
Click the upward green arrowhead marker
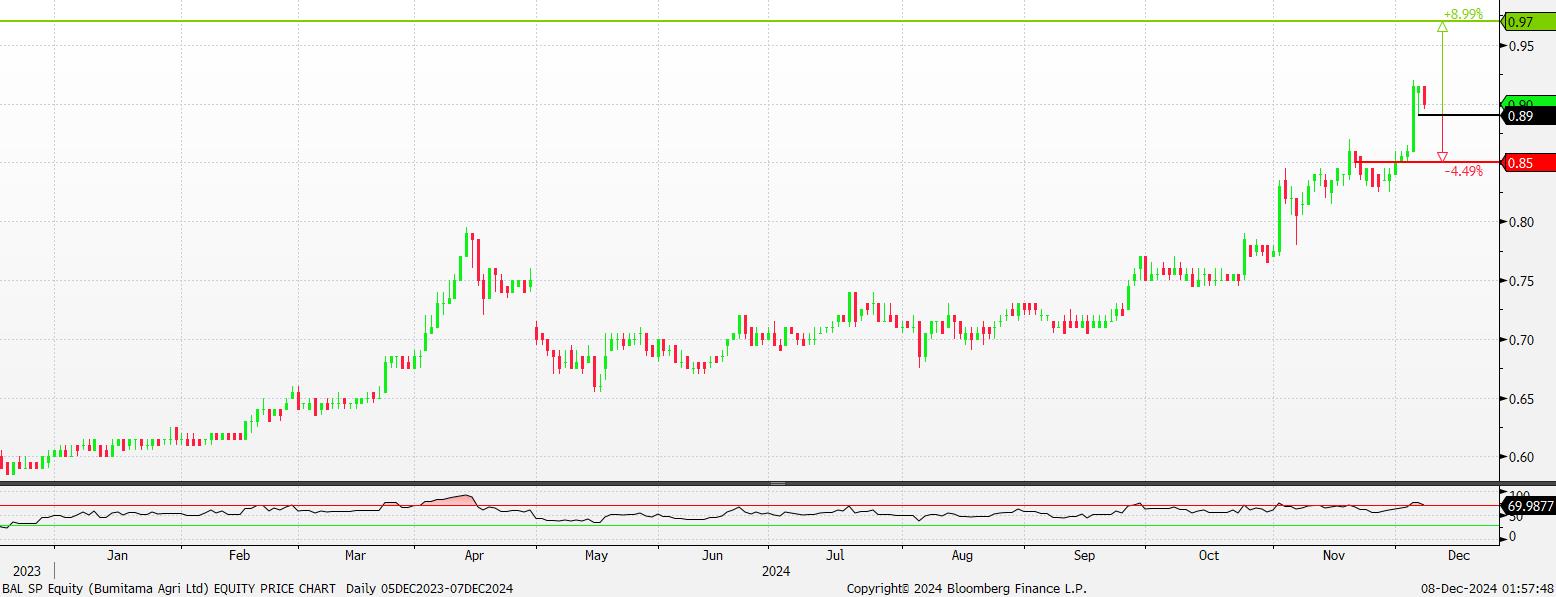pos(1442,26)
